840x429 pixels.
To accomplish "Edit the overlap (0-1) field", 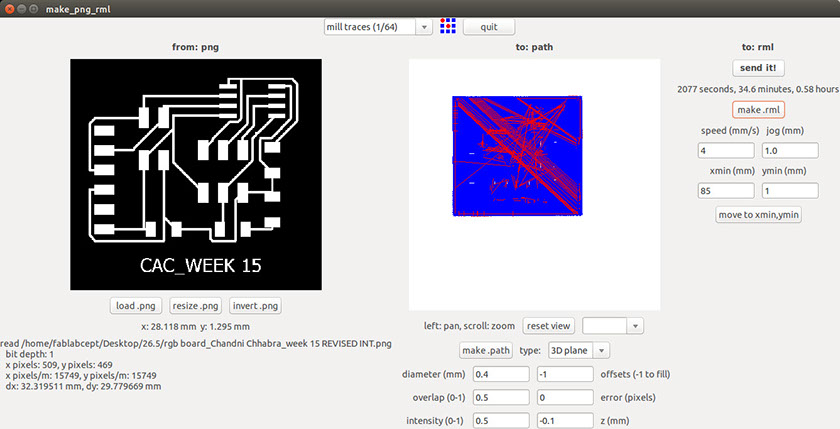I will tap(501, 397).
